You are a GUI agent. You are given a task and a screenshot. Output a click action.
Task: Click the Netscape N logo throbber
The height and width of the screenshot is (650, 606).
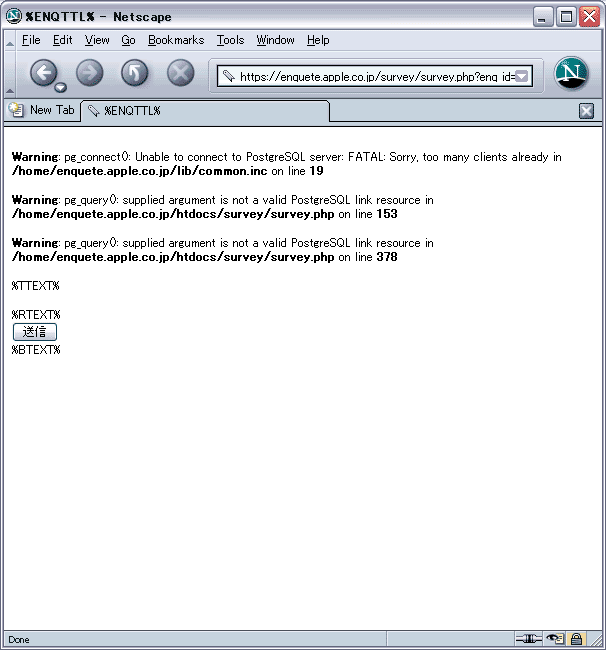[x=572, y=74]
